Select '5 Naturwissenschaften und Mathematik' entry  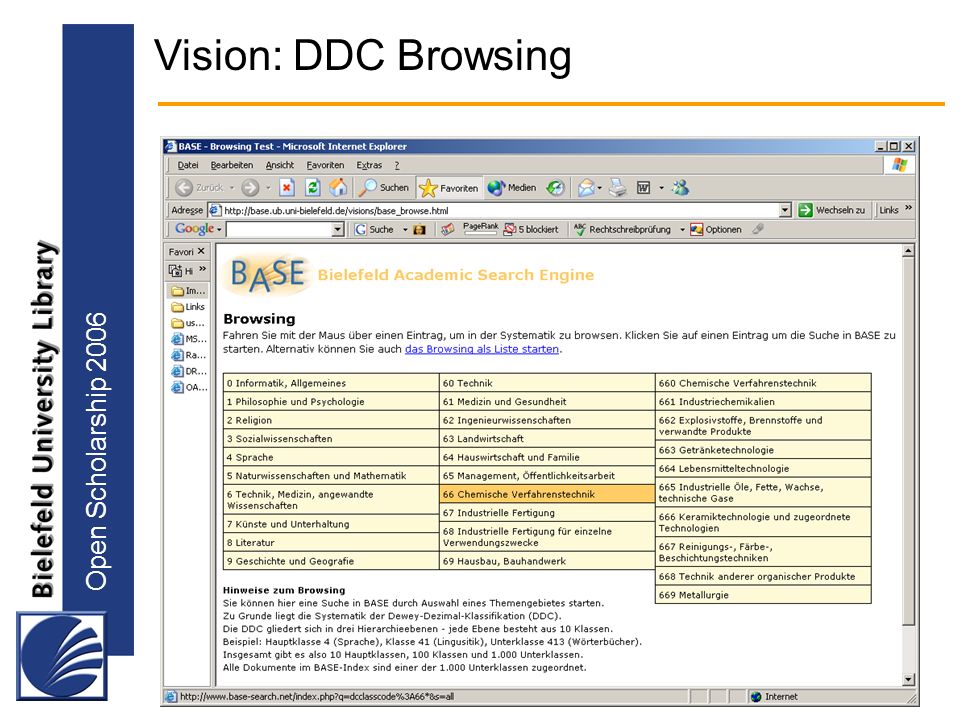point(331,476)
